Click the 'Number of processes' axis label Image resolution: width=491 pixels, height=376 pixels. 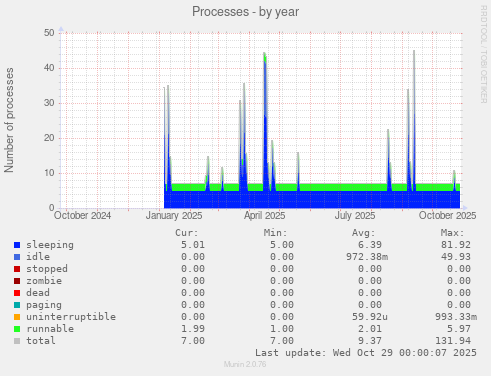9,120
